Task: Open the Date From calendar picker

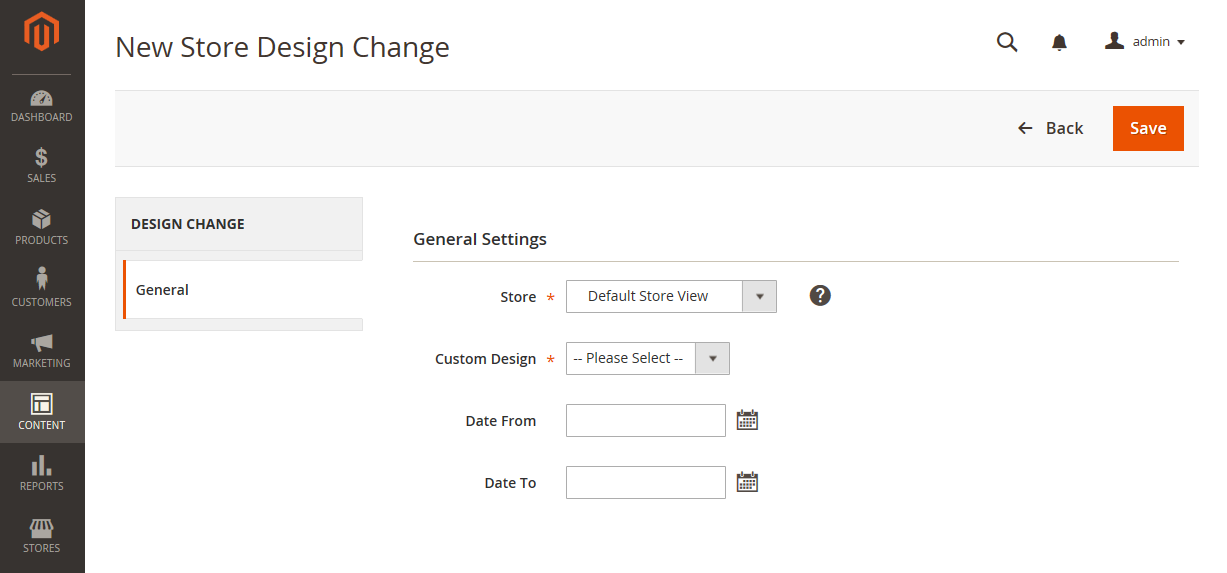Action: pyautogui.click(x=747, y=420)
